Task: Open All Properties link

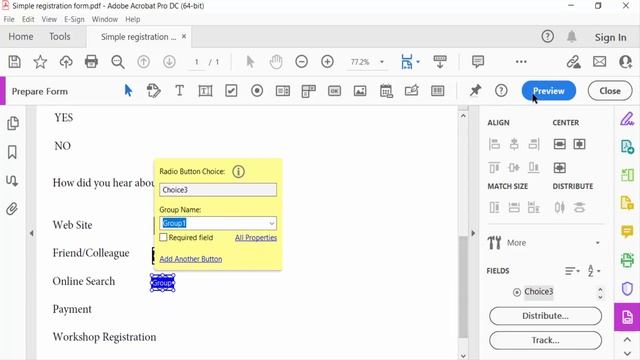Action: [256, 238]
